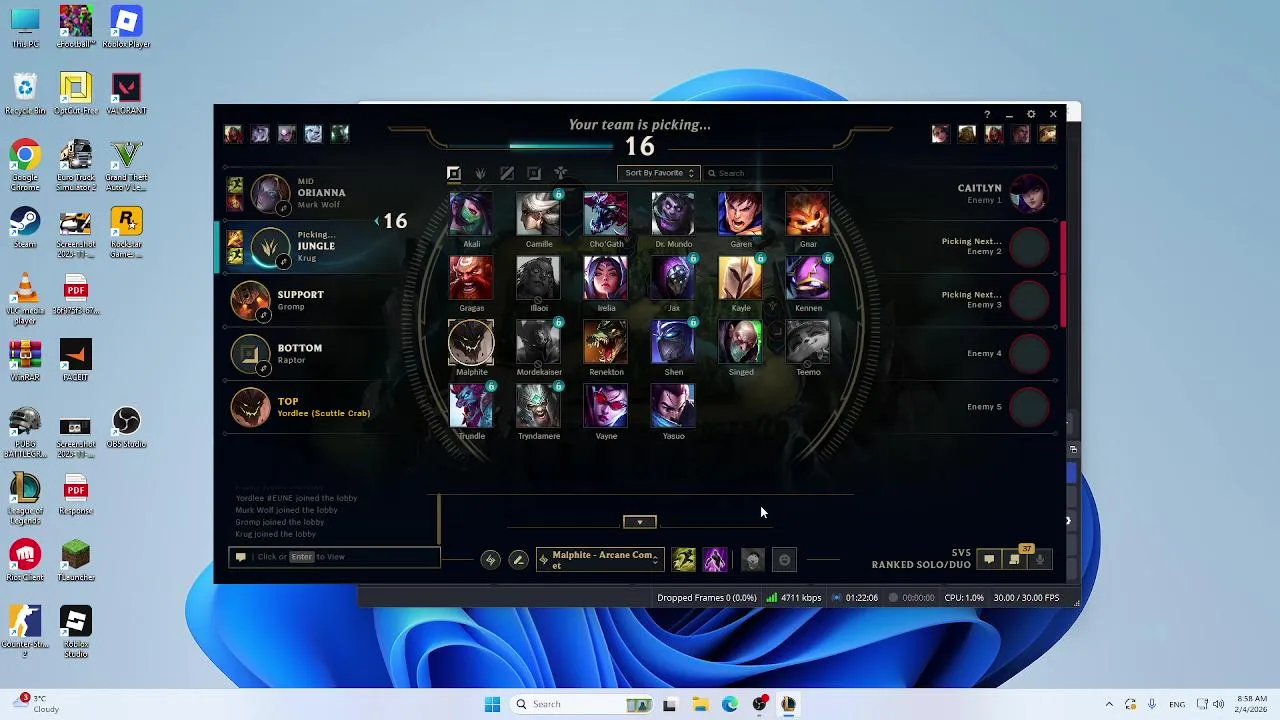Choose Yasuo in the champion grid
1280x720 pixels.
coord(673,406)
